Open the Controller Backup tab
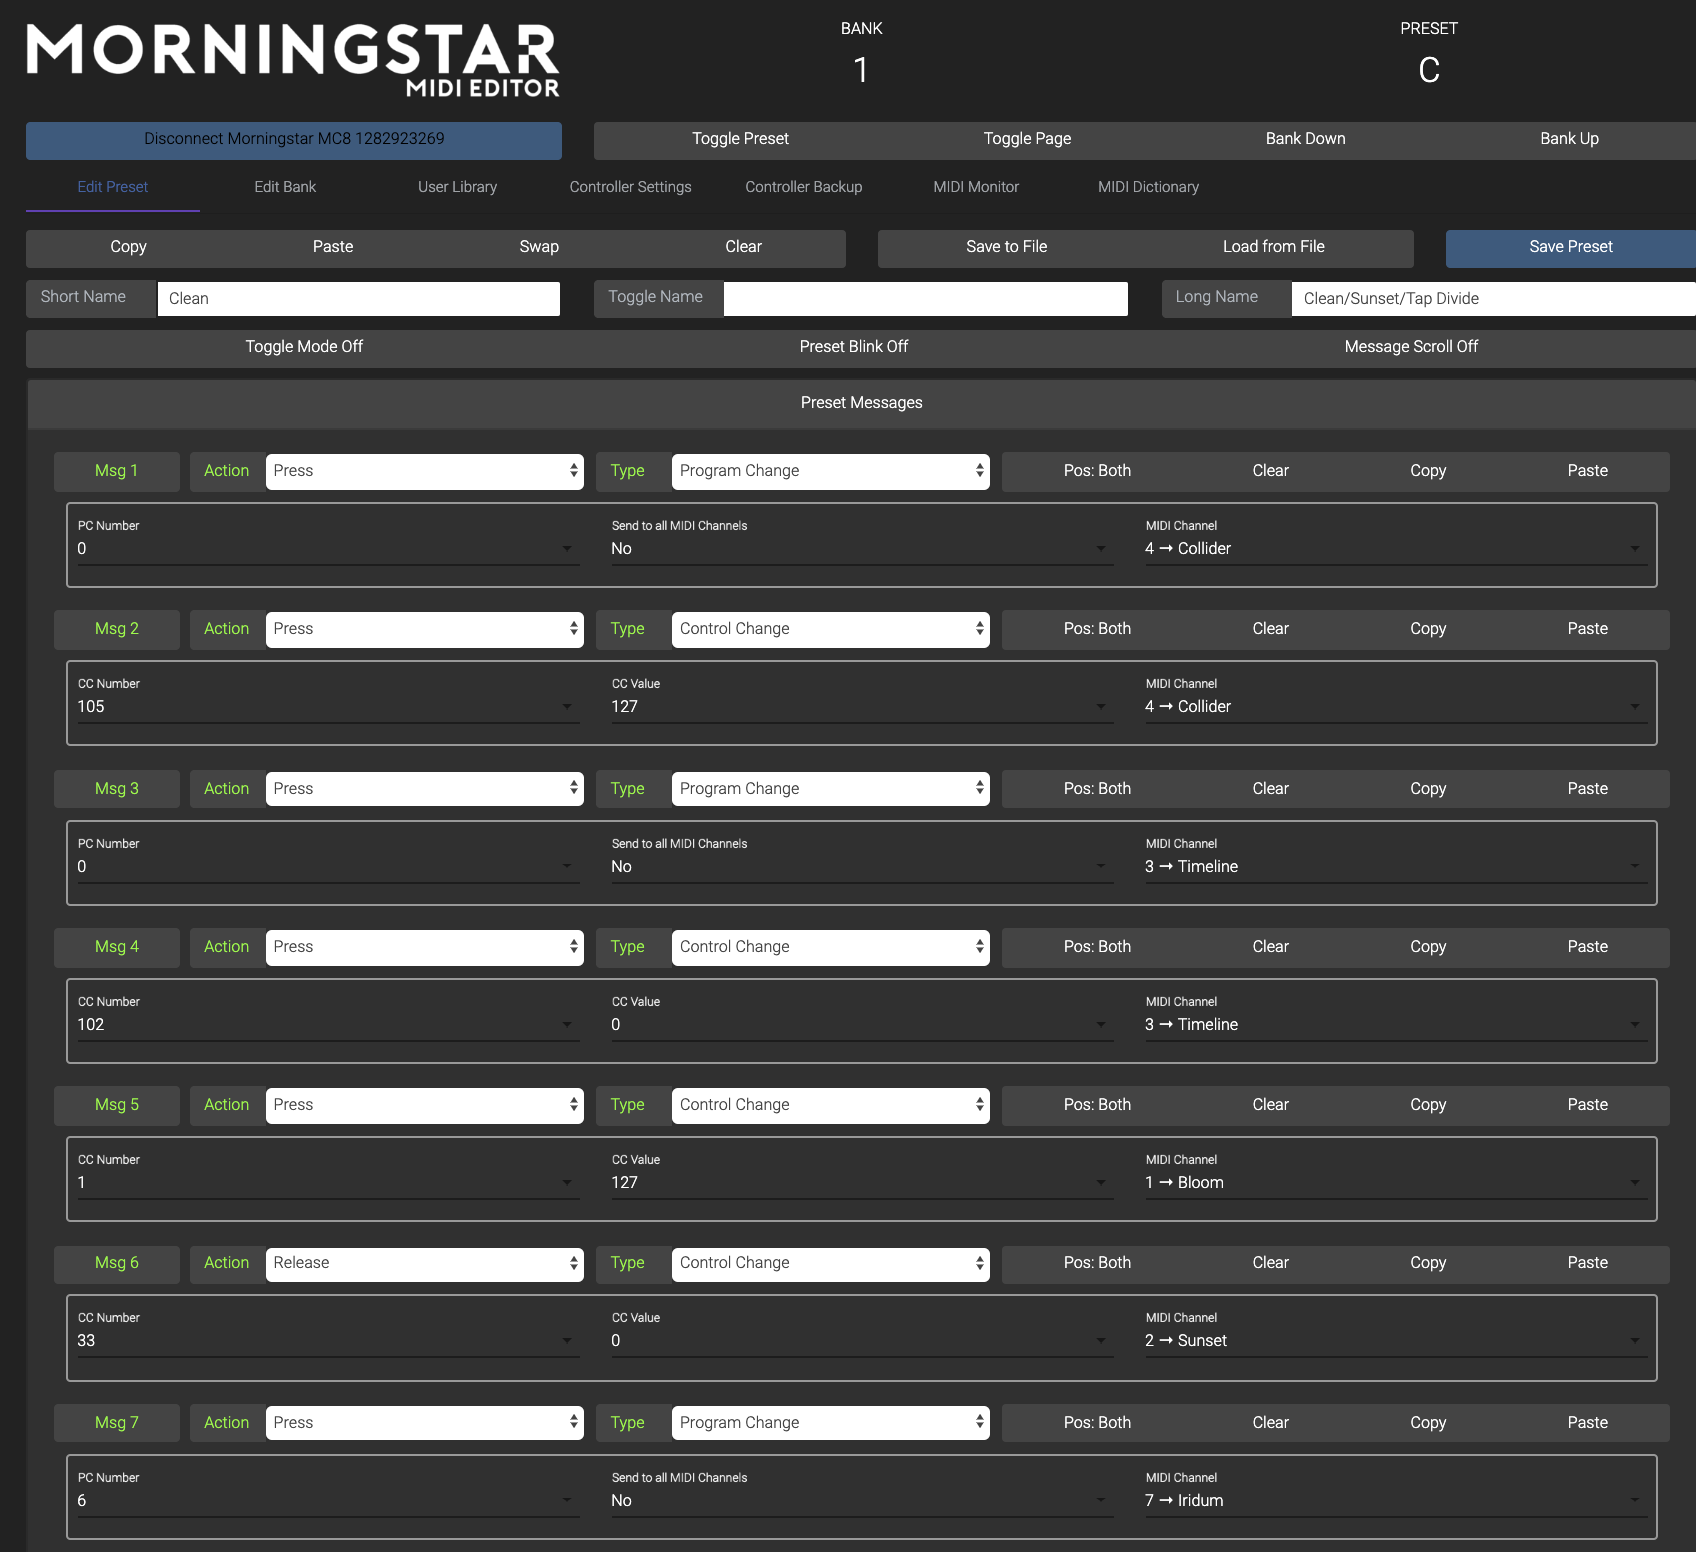The height and width of the screenshot is (1552, 1696). point(803,187)
